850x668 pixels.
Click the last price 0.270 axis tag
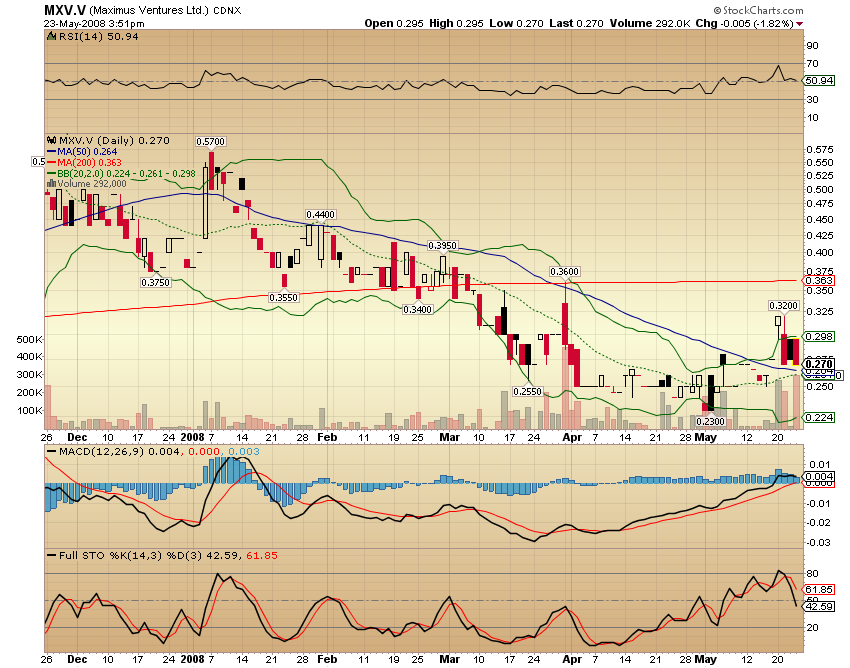point(819,364)
